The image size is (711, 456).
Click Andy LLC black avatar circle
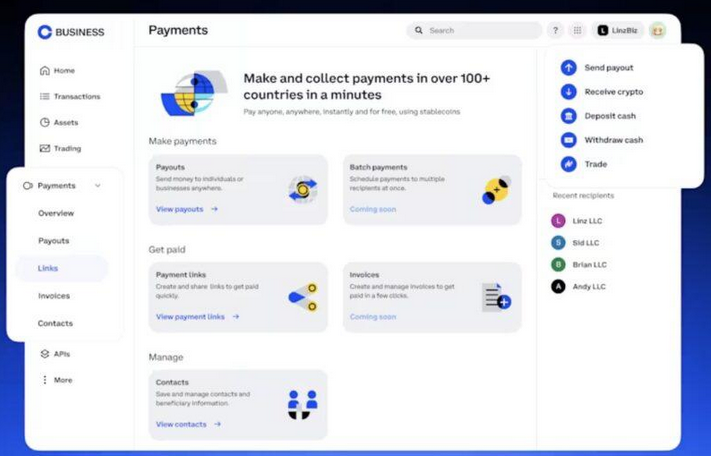[x=558, y=286]
